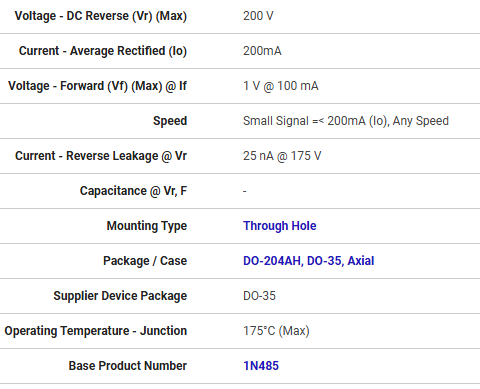Click the Capacitance @ Vr, F label
This screenshot has height=389, width=480.
pos(133,191)
